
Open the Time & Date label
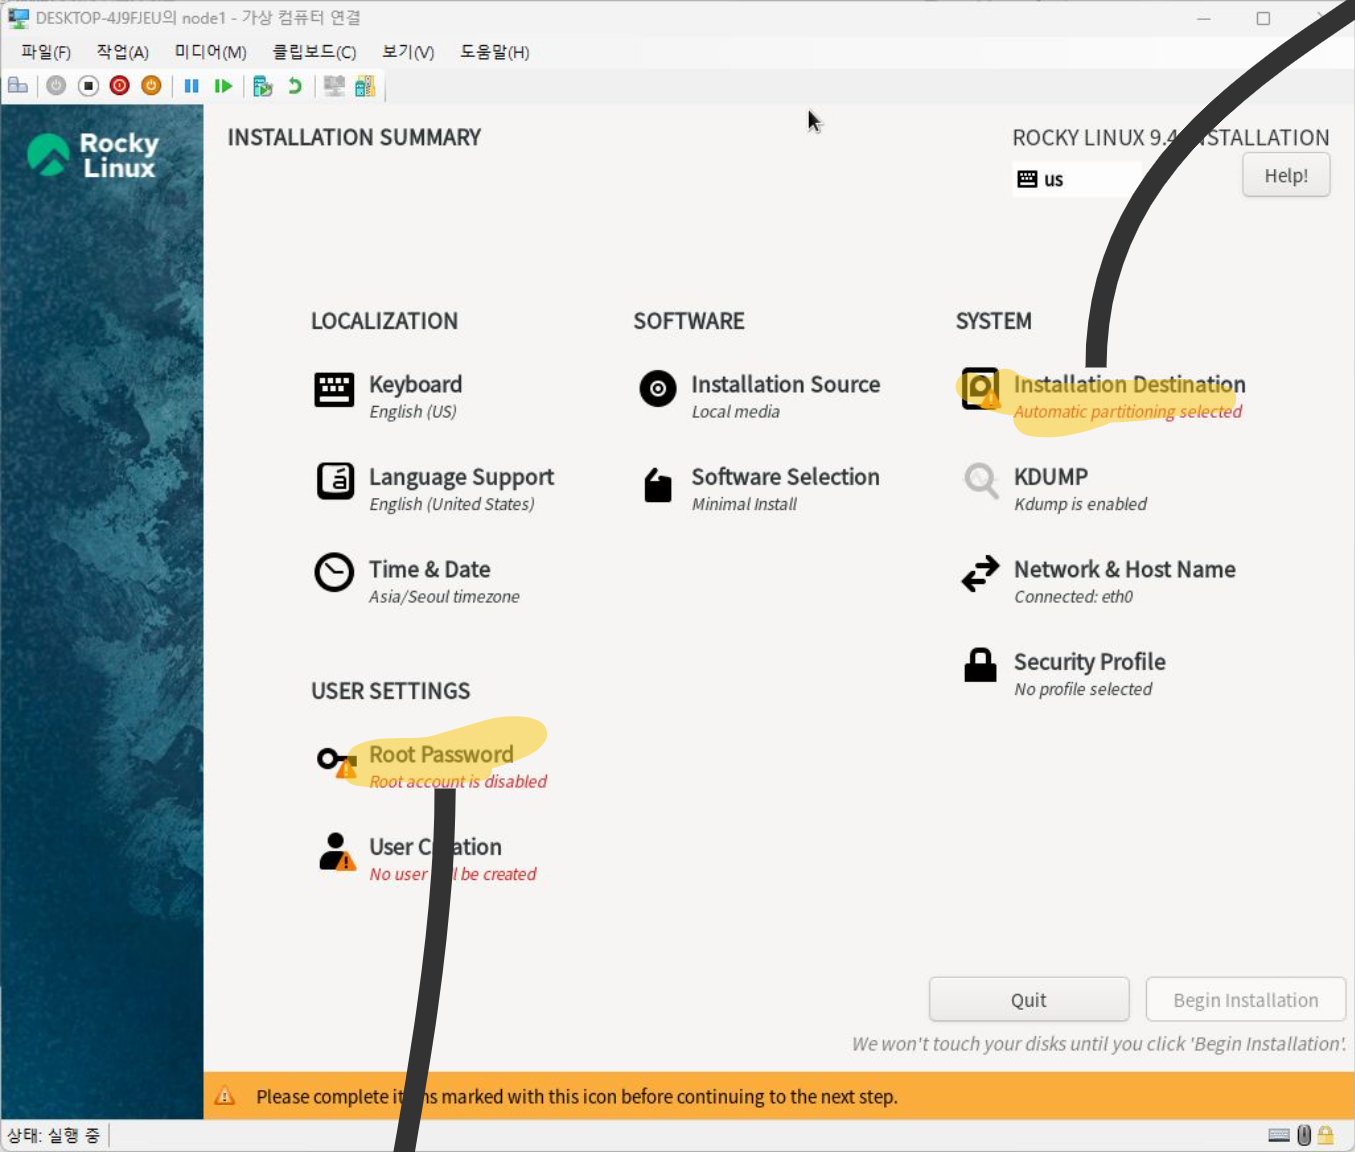click(x=429, y=569)
